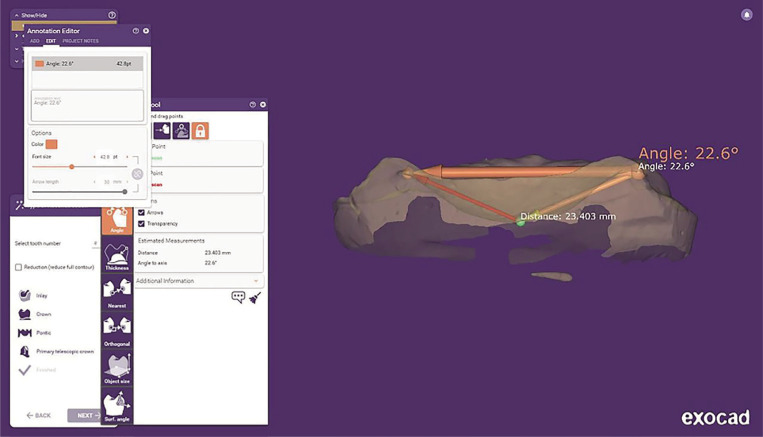Click the orange lock icon

pyautogui.click(x=200, y=130)
